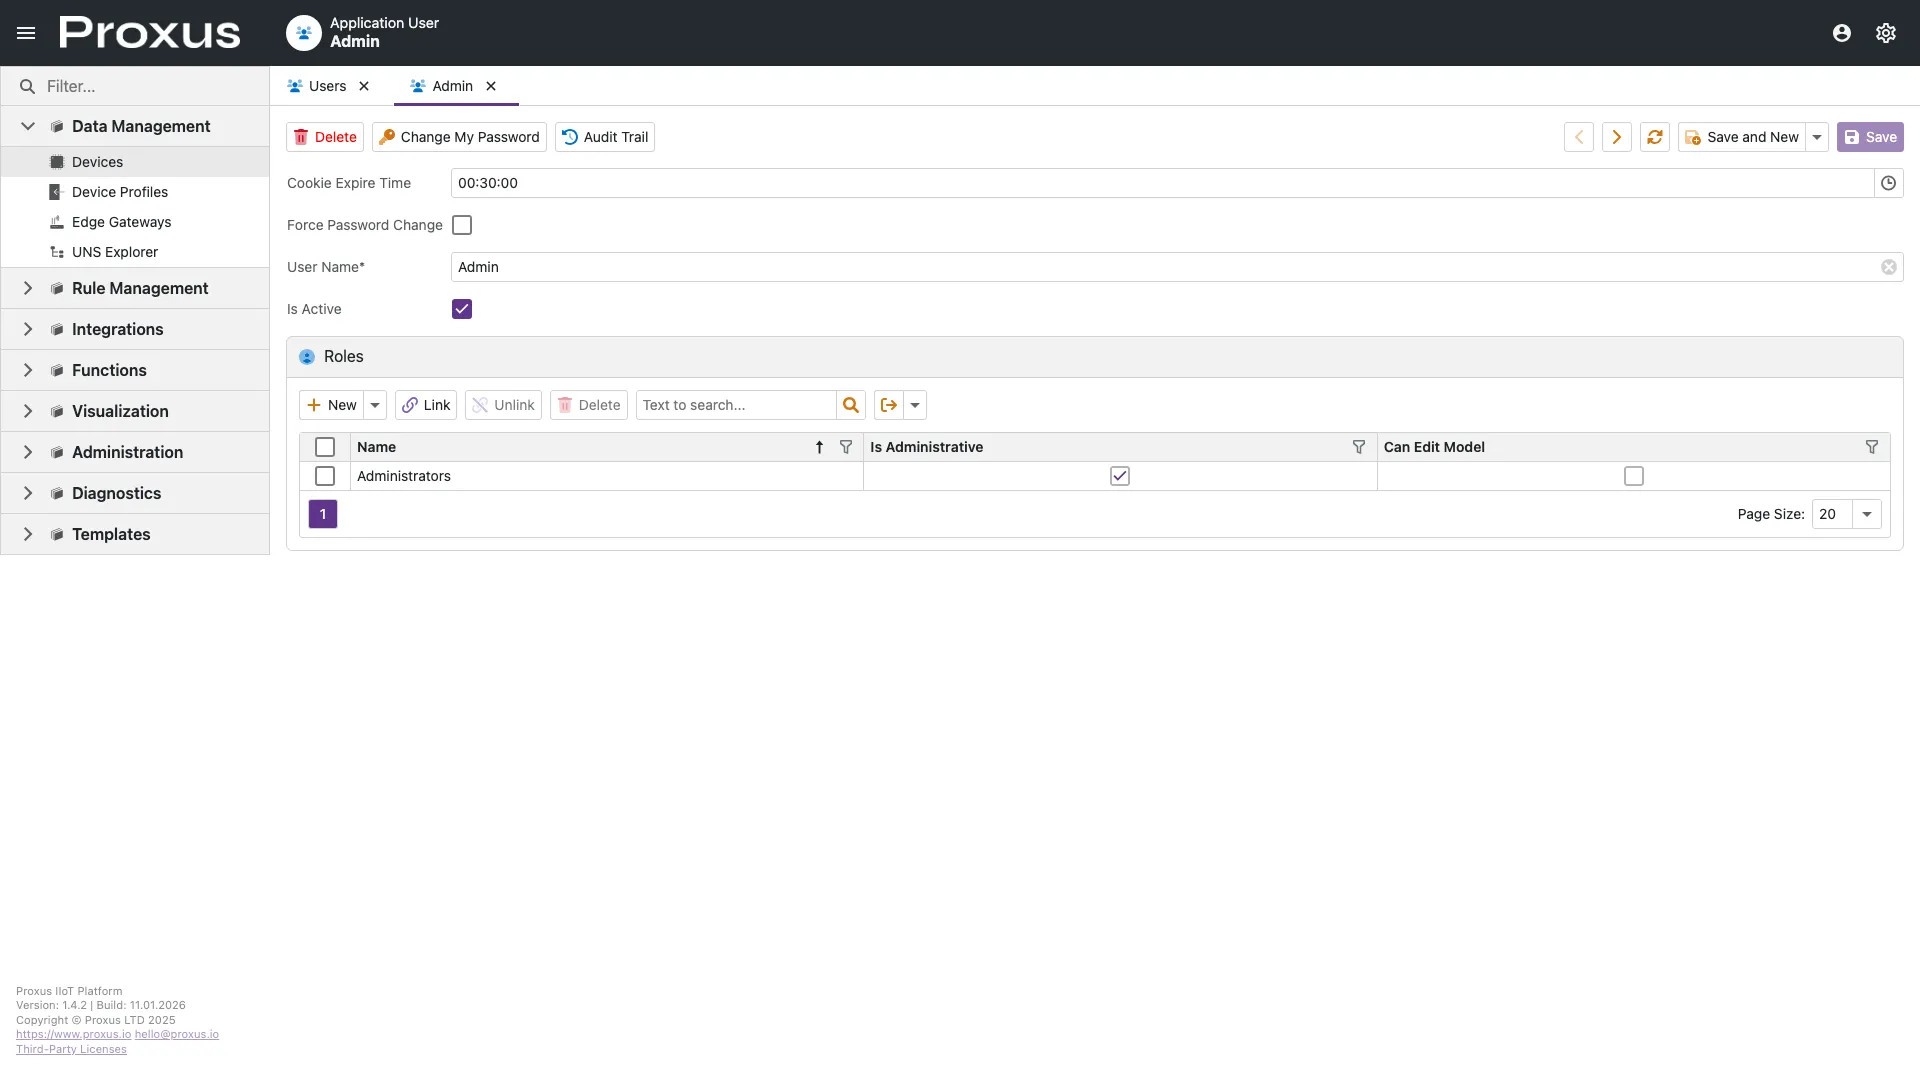Viewport: 1920px width, 1080px height.
Task: Enable the Force Password Change checkbox
Action: tap(462, 225)
